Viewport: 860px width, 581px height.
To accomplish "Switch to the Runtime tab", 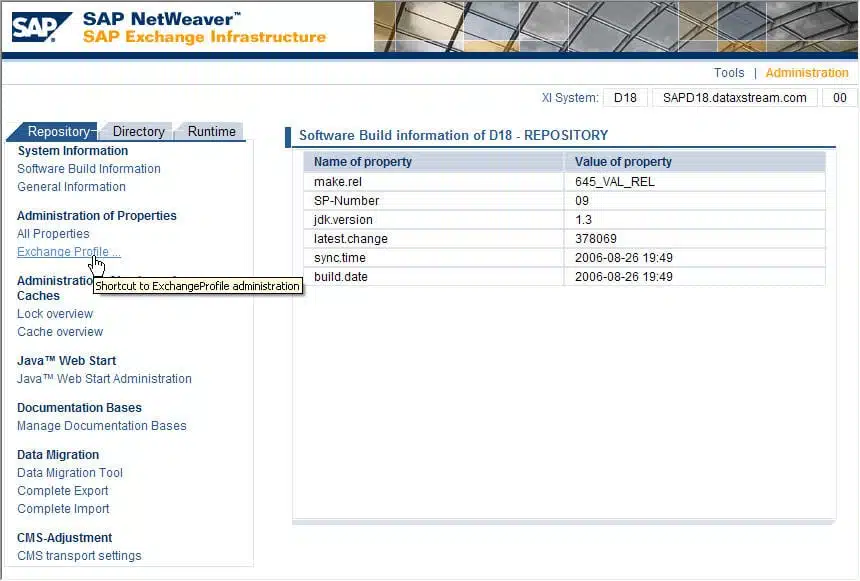I will point(211,131).
